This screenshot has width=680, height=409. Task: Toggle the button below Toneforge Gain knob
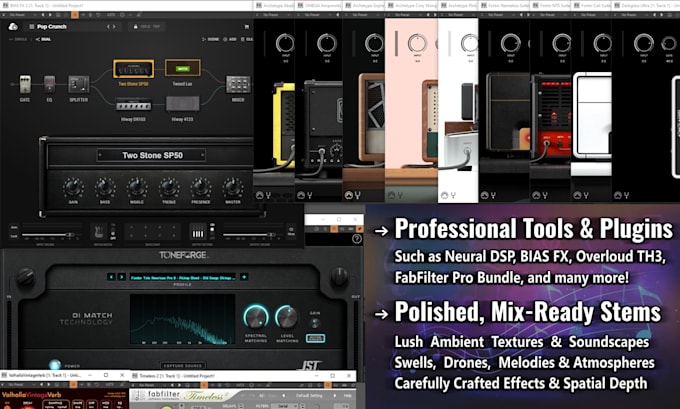click(315, 338)
